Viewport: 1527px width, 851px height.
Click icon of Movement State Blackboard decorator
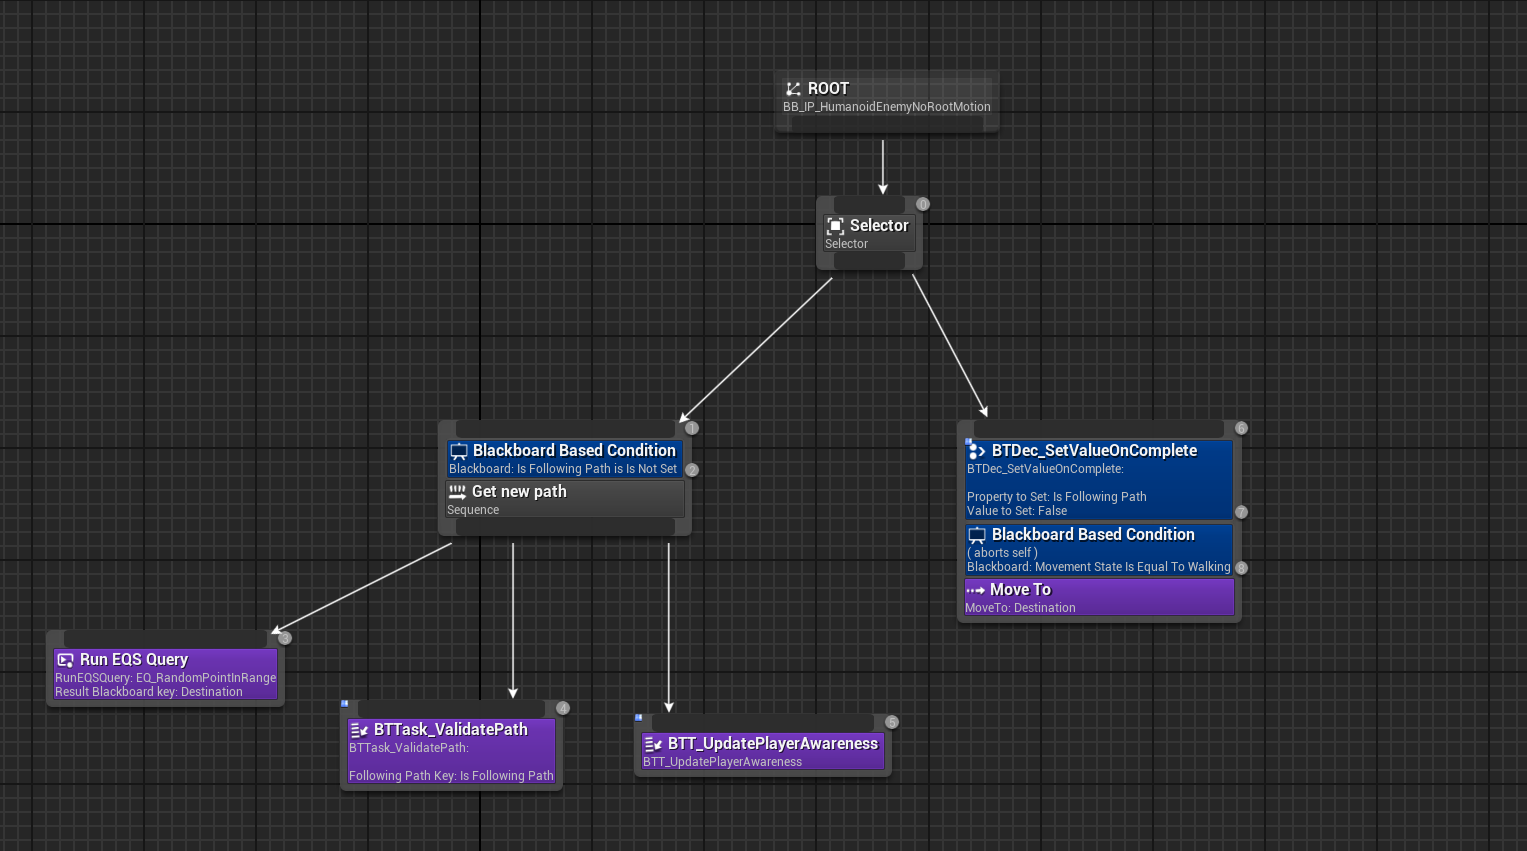click(x=977, y=535)
